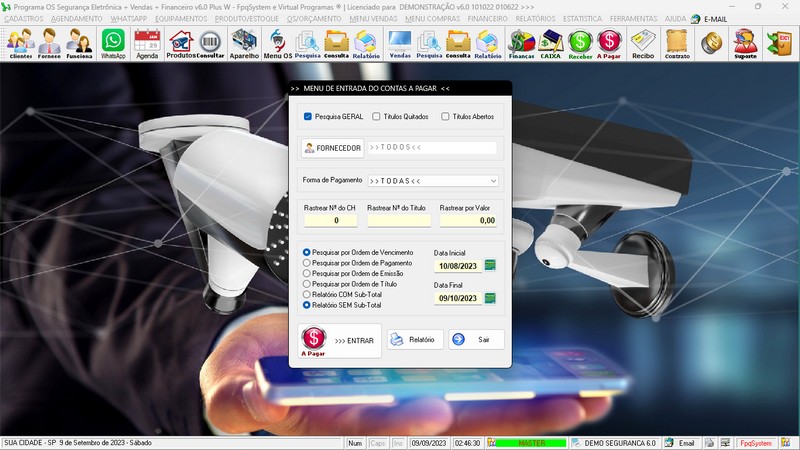Open the Contrato toolbar icon

click(x=677, y=43)
